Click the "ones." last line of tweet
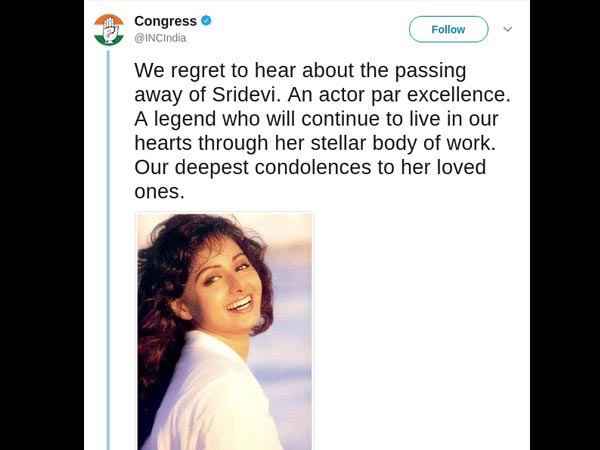600x450 pixels. coord(160,193)
